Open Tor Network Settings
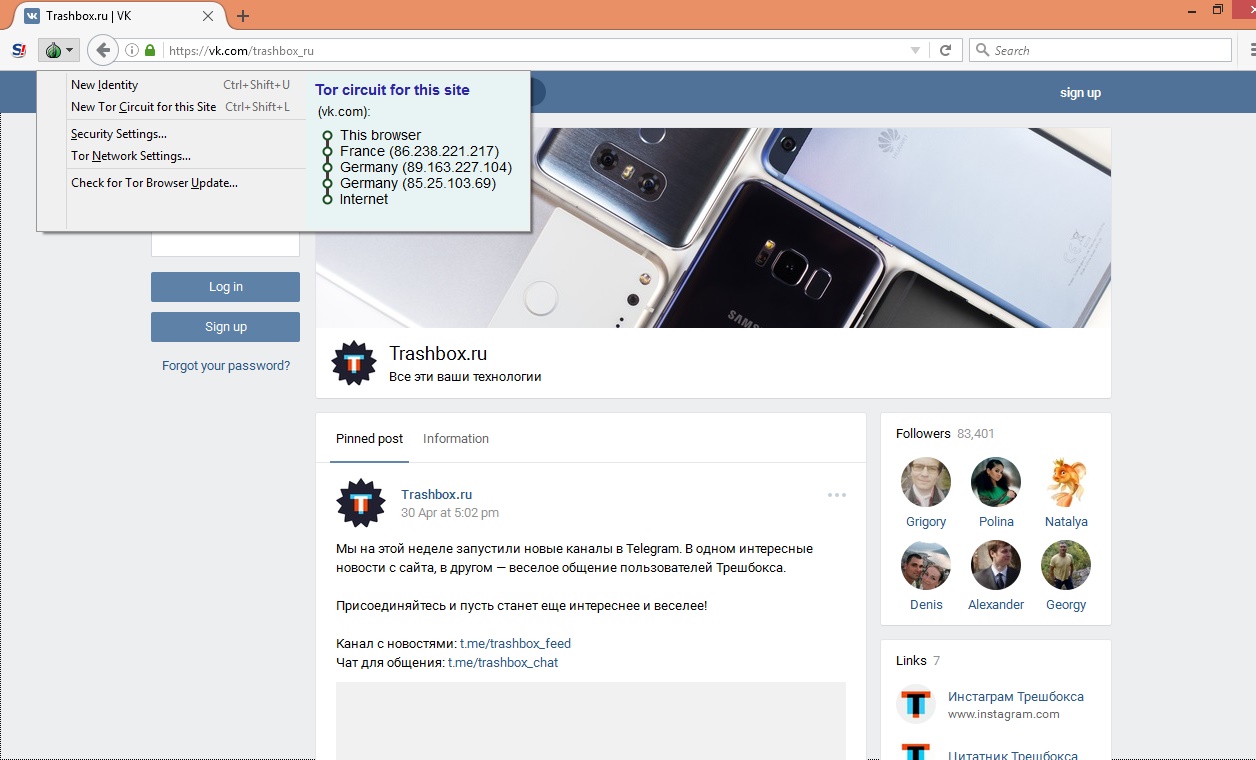This screenshot has height=760, width=1256. 171,156
